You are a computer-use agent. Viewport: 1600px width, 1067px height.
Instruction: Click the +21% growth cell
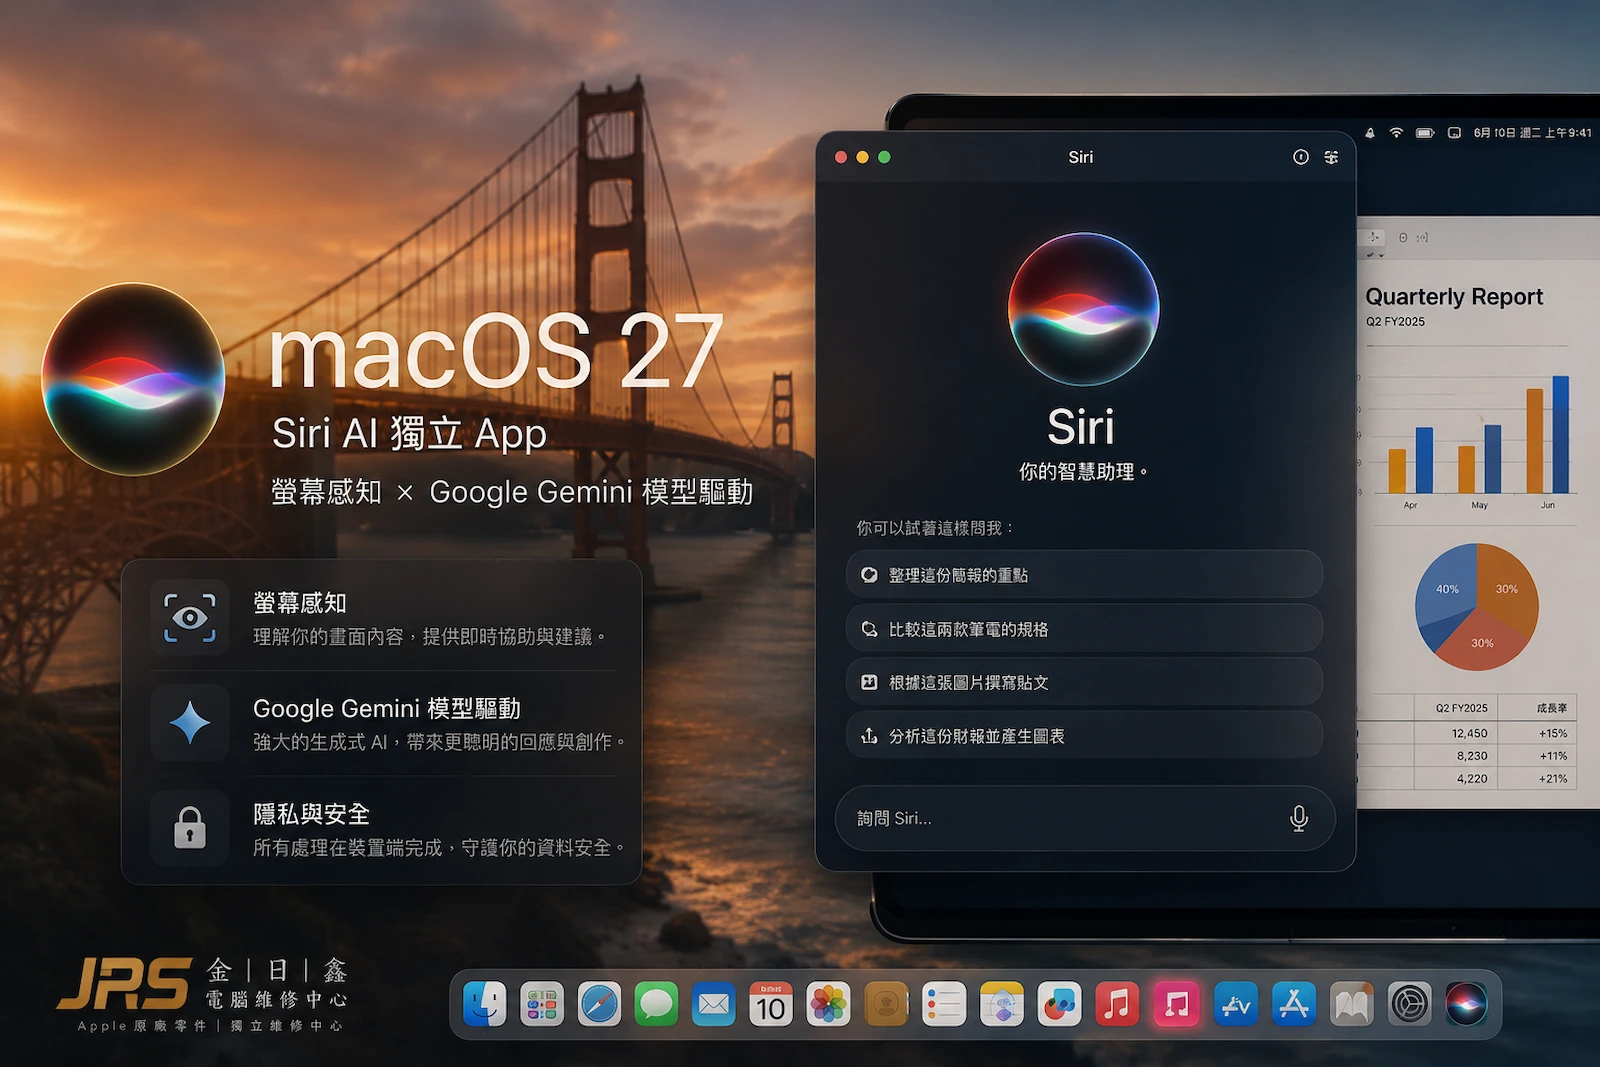(1553, 778)
